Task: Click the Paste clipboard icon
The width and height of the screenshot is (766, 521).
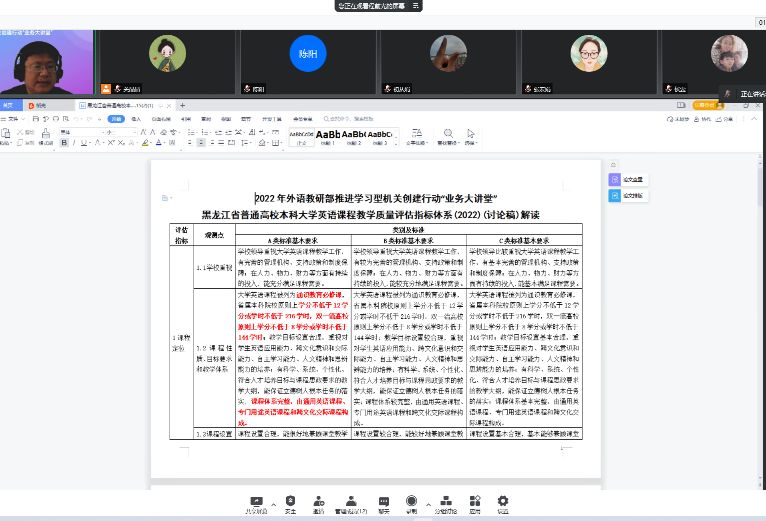Action: pos(6,133)
